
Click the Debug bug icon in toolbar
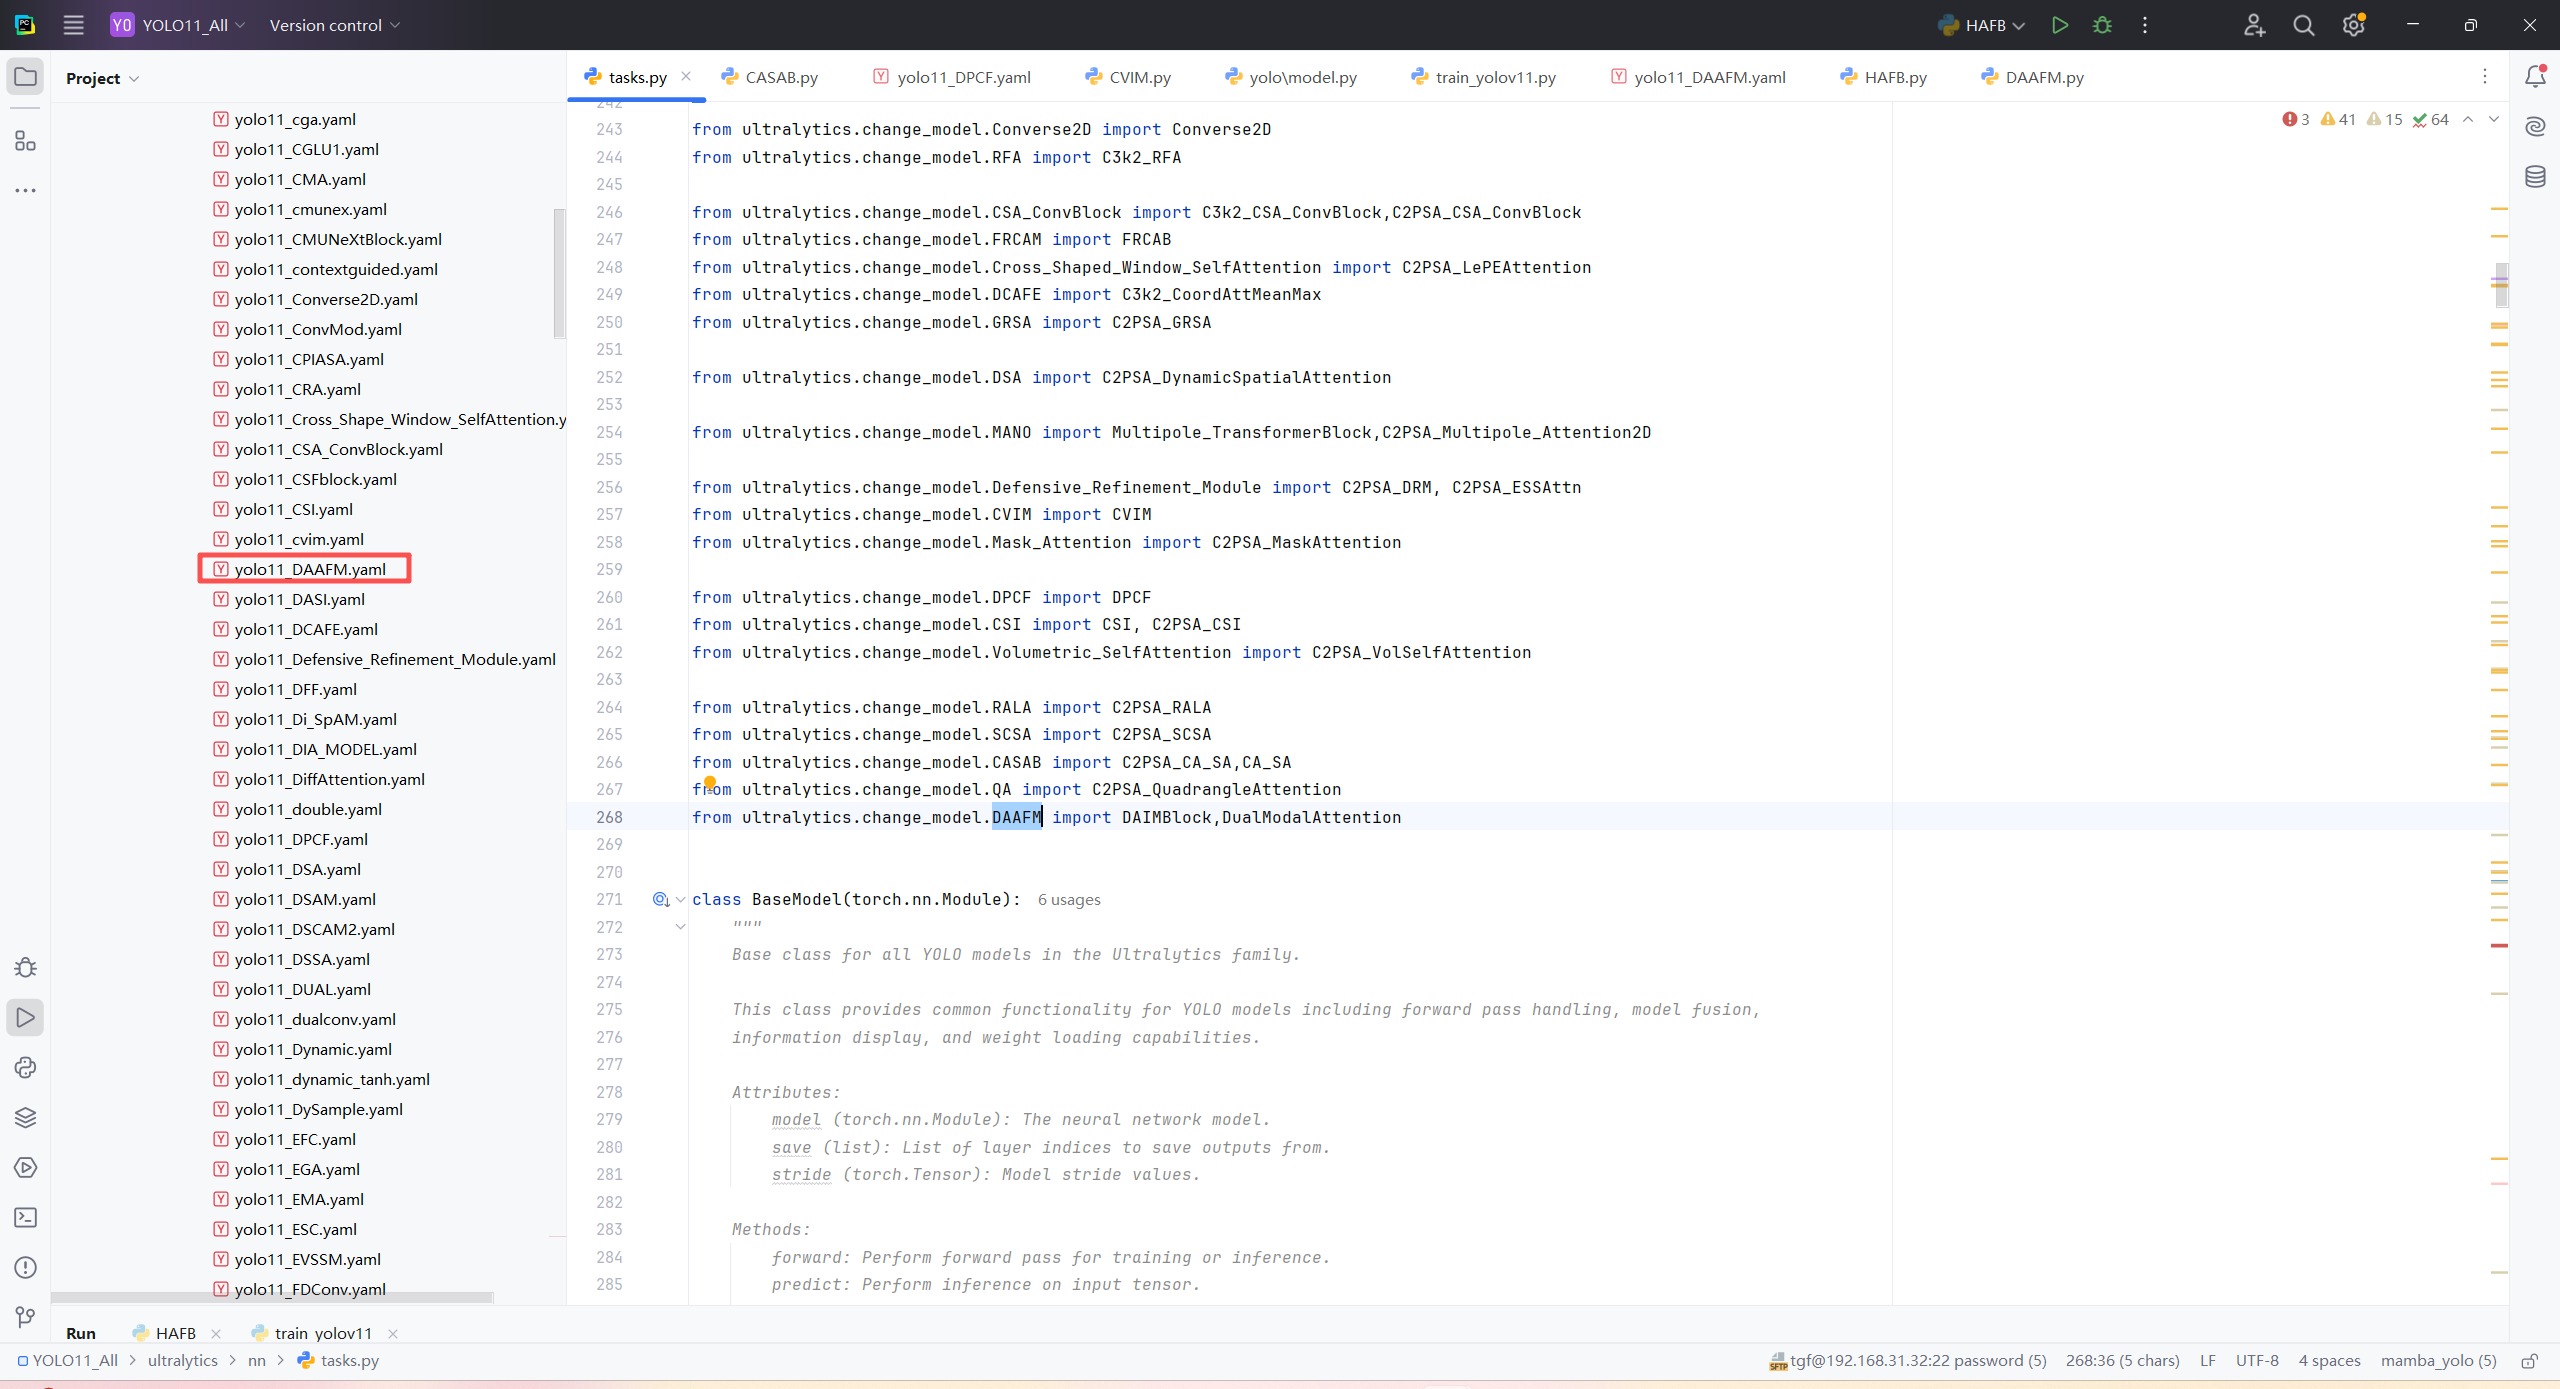(2102, 25)
